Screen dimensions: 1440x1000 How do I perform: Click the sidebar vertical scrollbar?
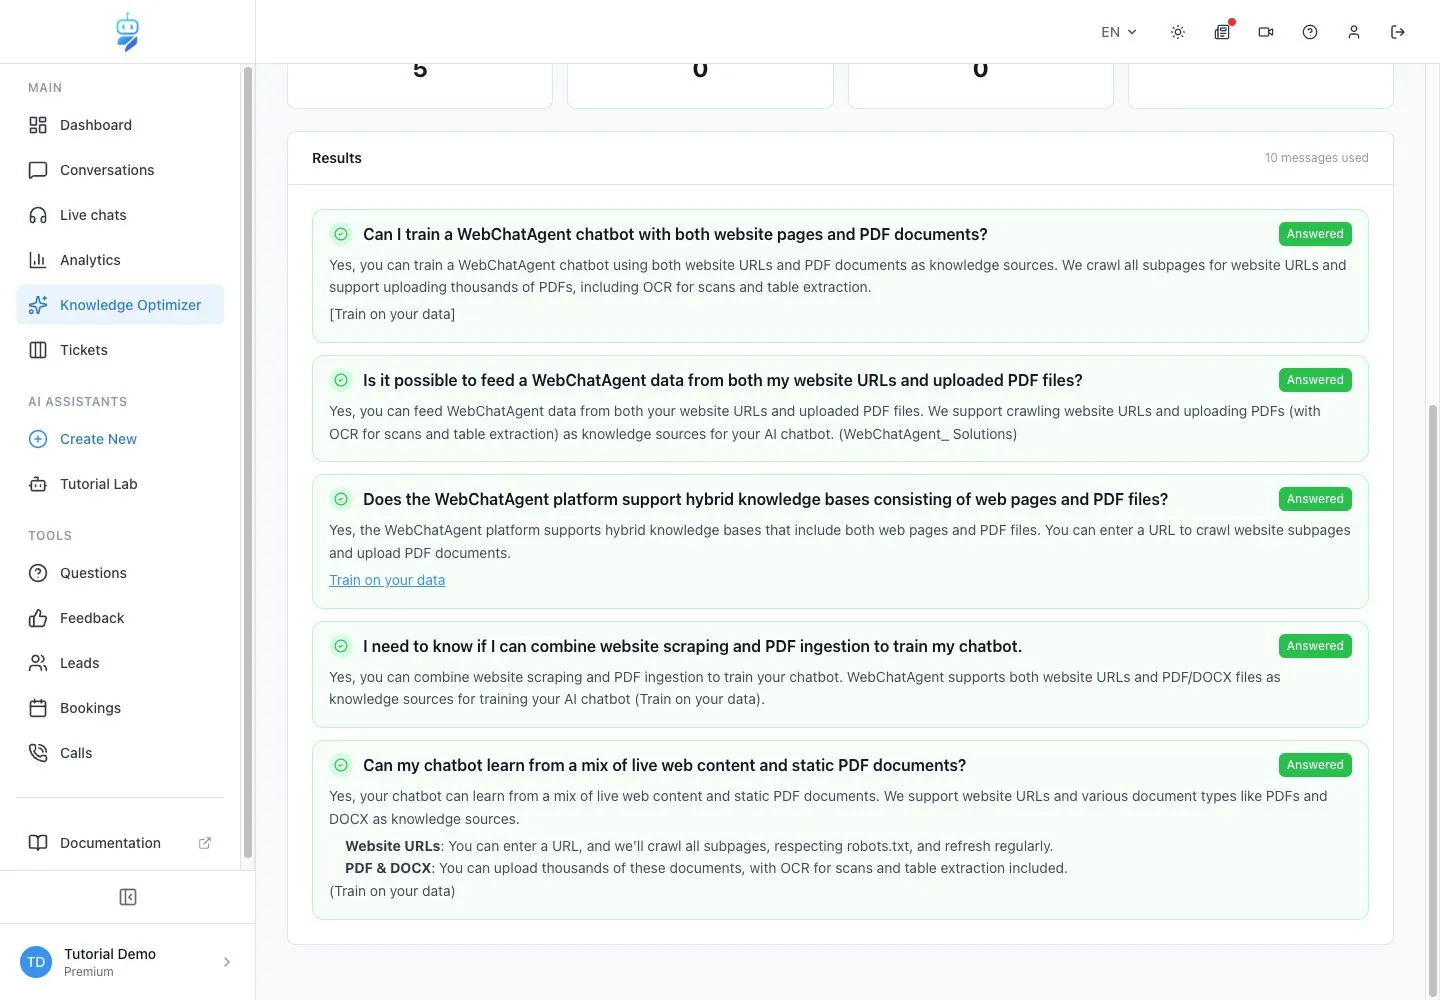click(x=248, y=462)
